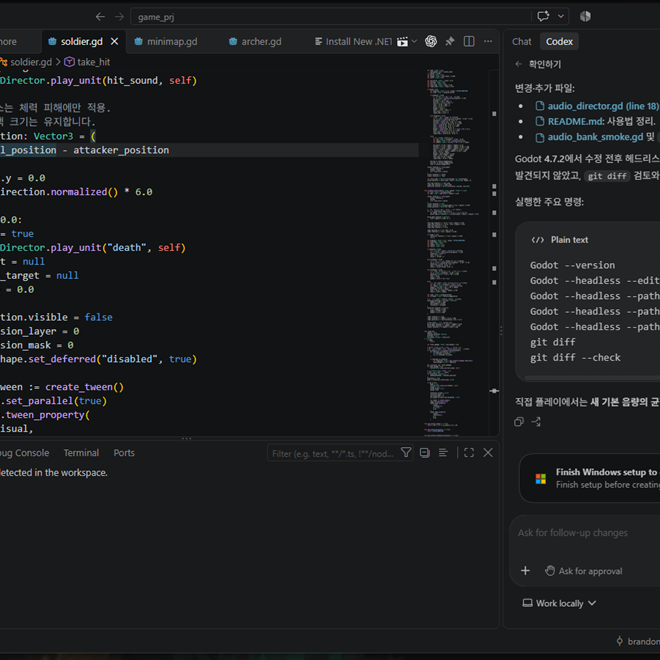The height and width of the screenshot is (660, 660).
Task: Close the soldier.gd tab
Action: [114, 41]
